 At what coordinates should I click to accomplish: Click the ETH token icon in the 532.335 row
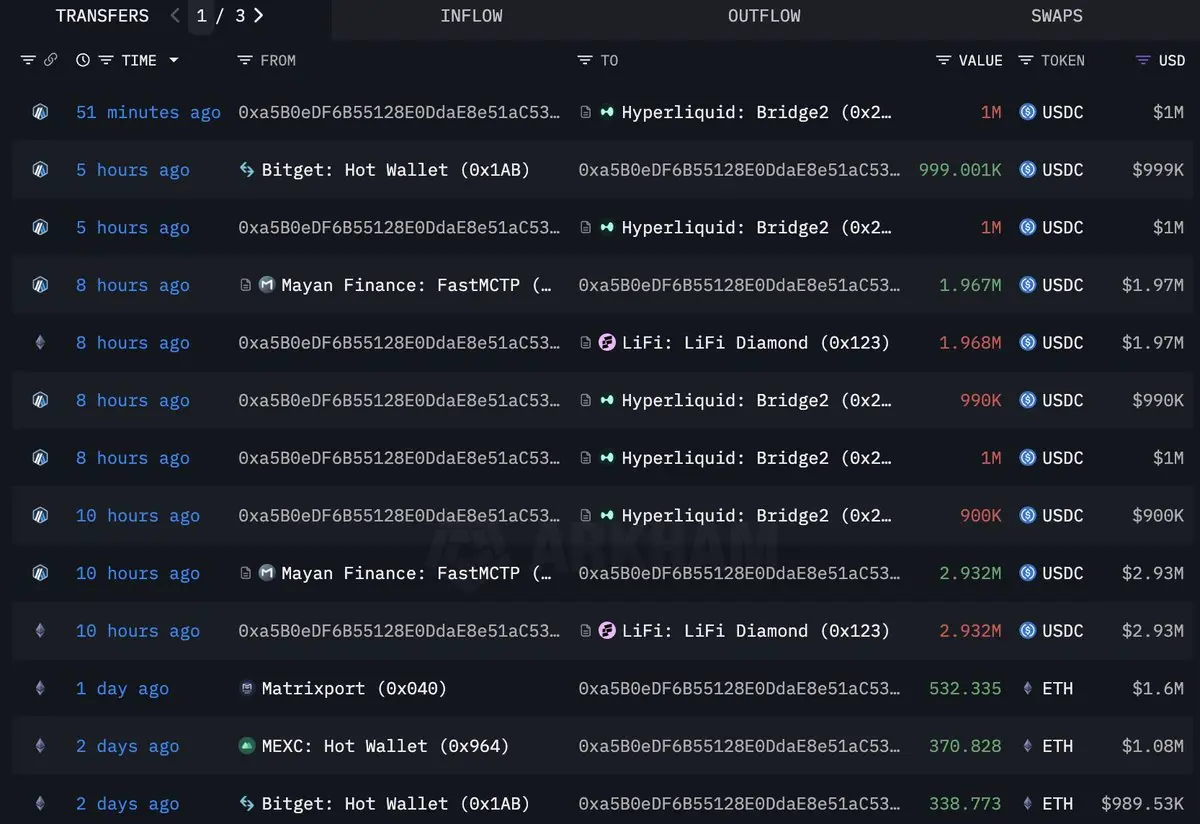1027,688
